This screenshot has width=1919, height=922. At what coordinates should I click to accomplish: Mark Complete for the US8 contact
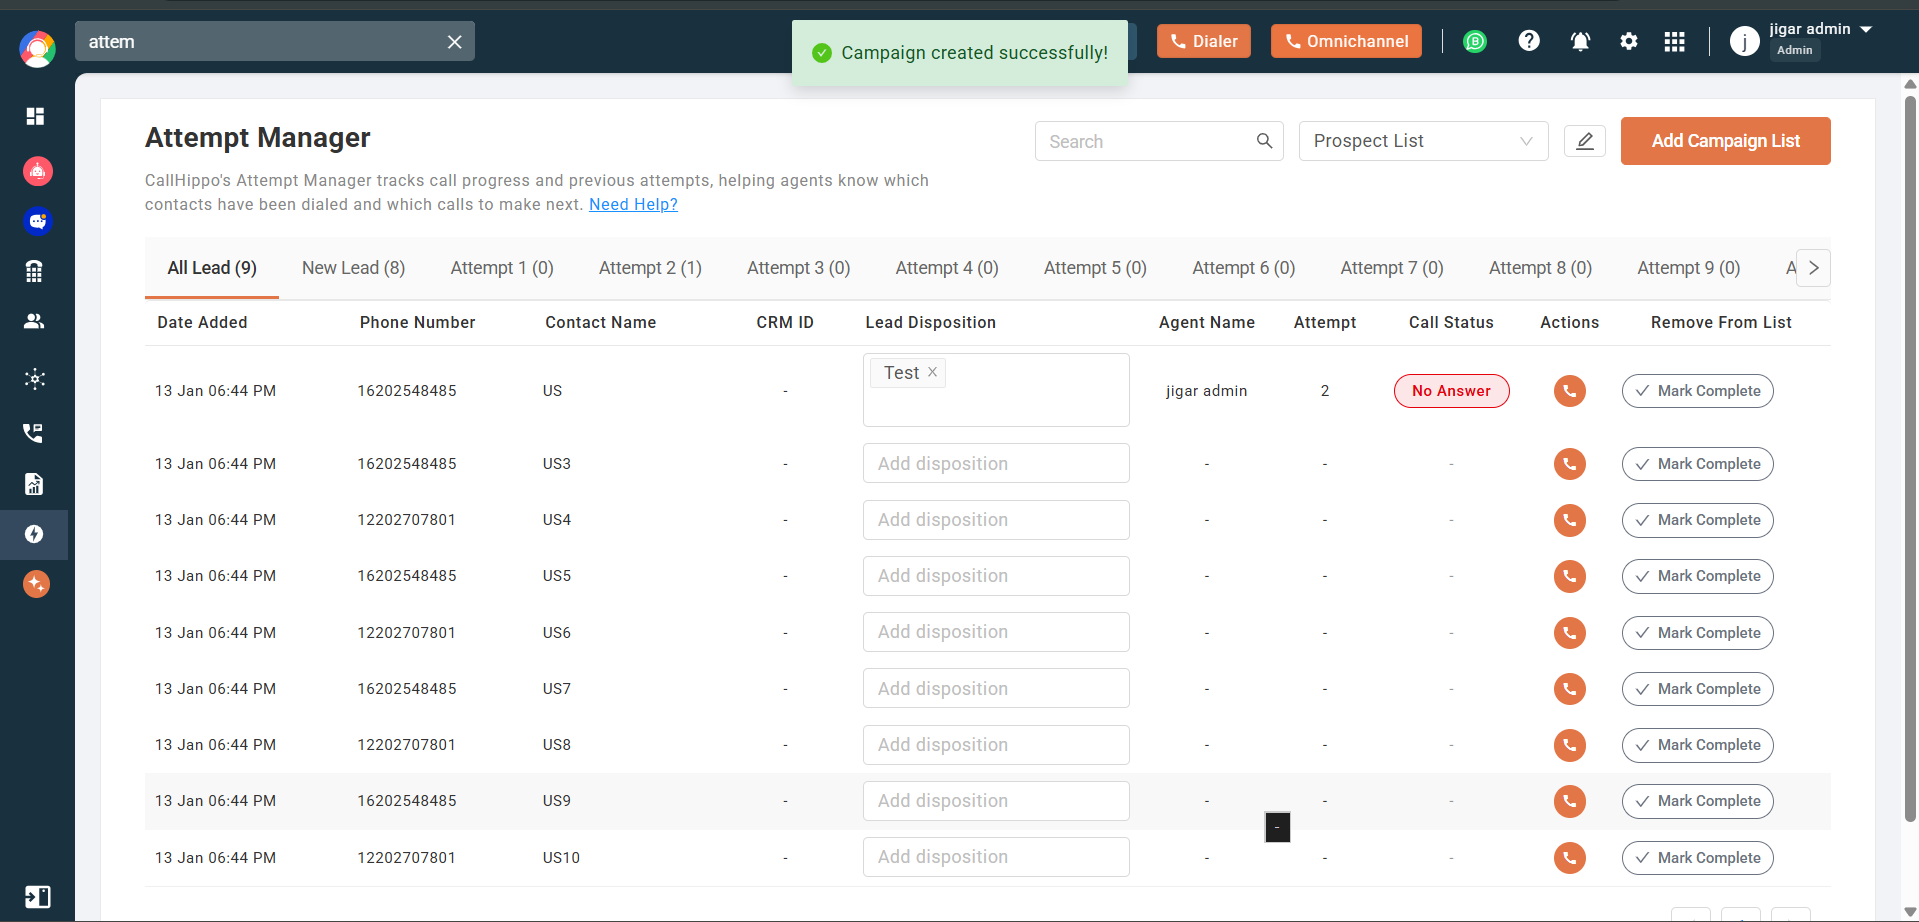pyautogui.click(x=1697, y=745)
